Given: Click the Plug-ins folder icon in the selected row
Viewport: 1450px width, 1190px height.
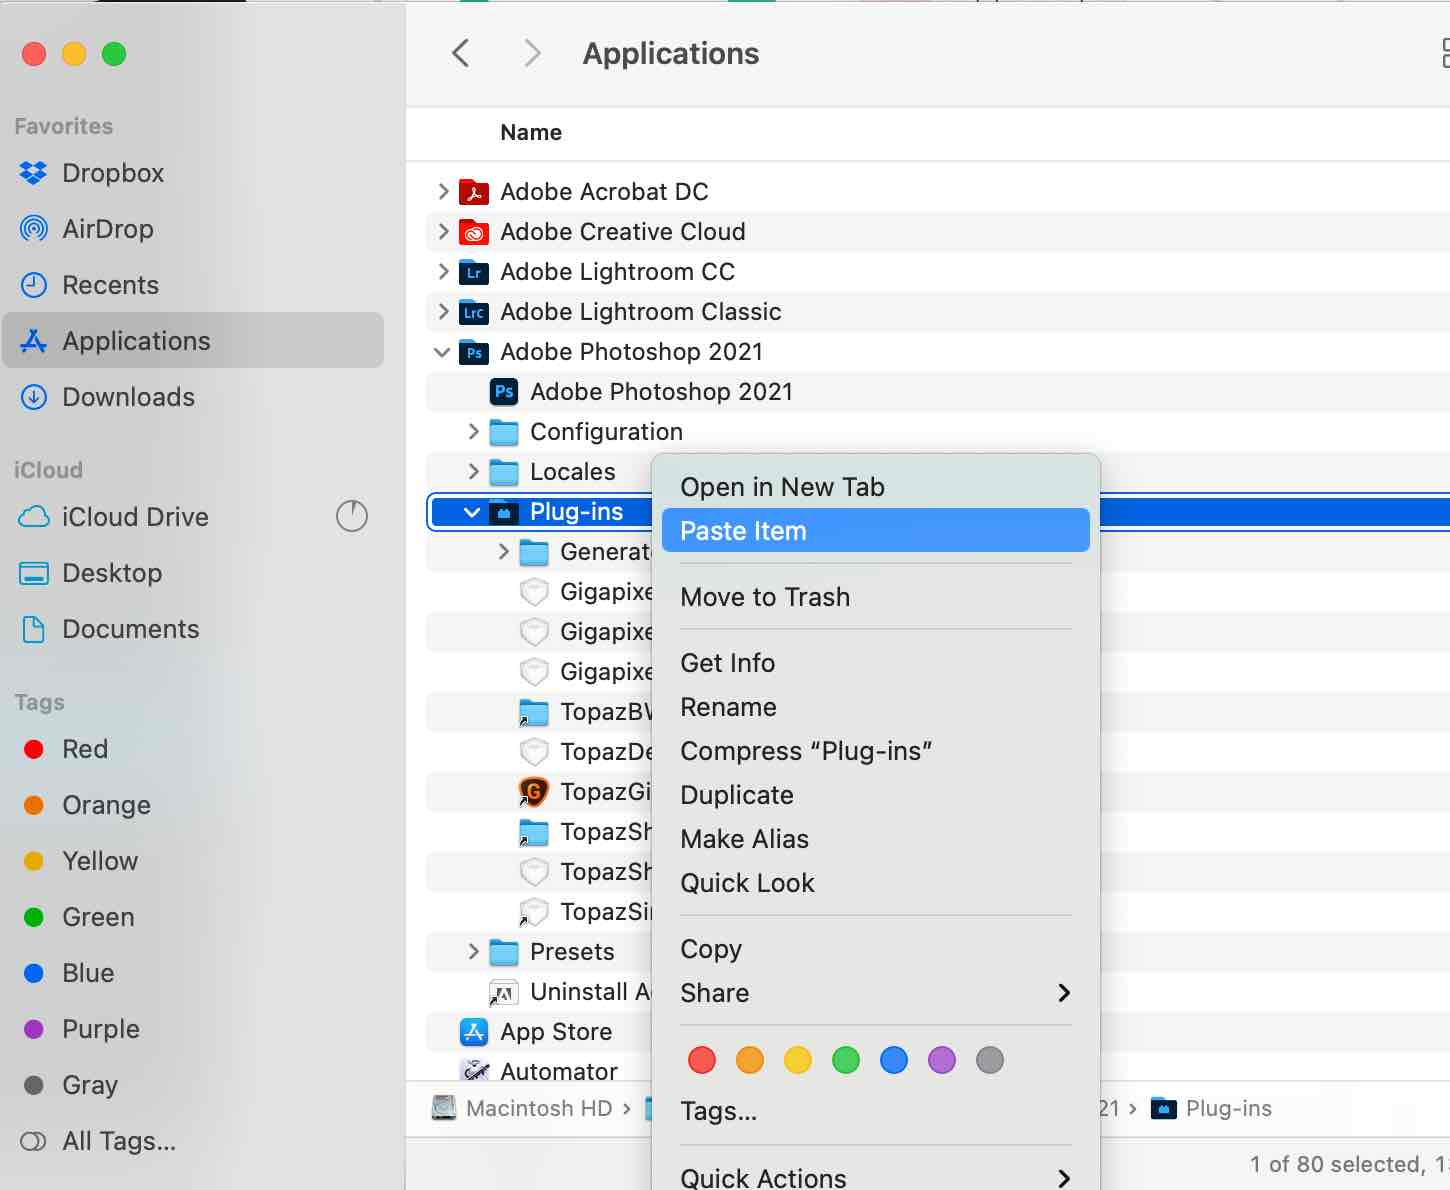Looking at the screenshot, I should 504,512.
